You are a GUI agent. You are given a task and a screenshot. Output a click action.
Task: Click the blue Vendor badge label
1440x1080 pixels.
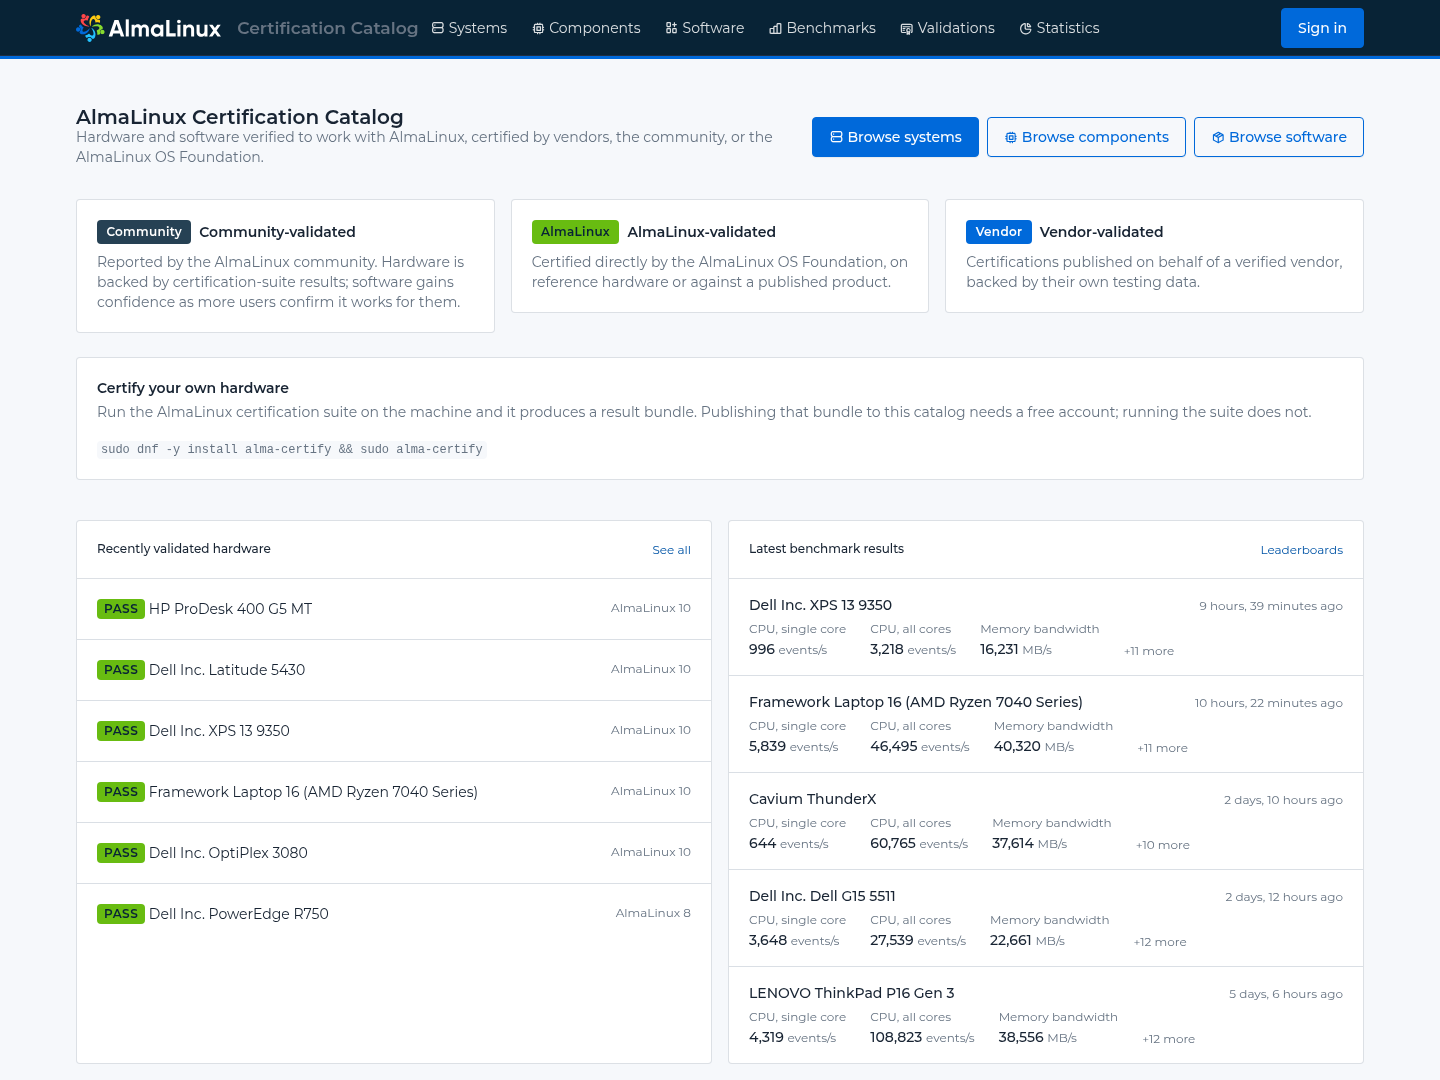[x=998, y=232]
